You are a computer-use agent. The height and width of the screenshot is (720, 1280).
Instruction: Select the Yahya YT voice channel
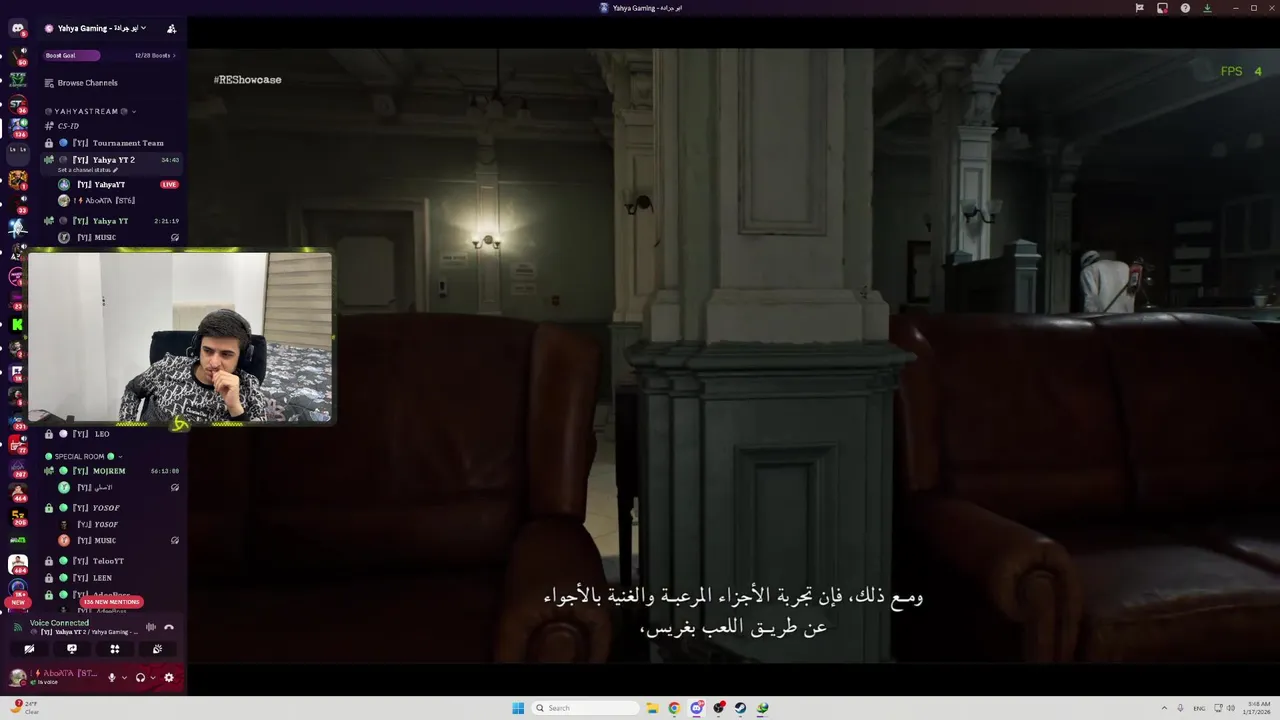(111, 221)
